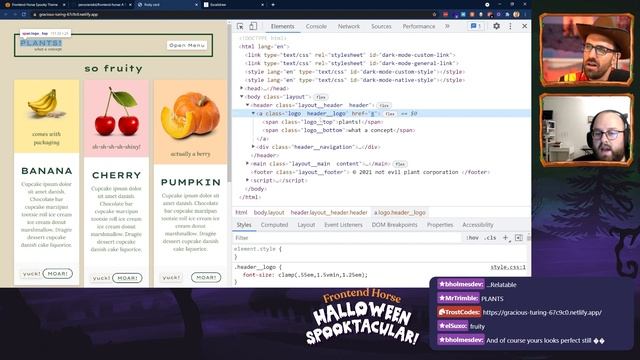The image size is (640, 360).
Task: Click MOAR! on the Banana card
Action: (58, 274)
